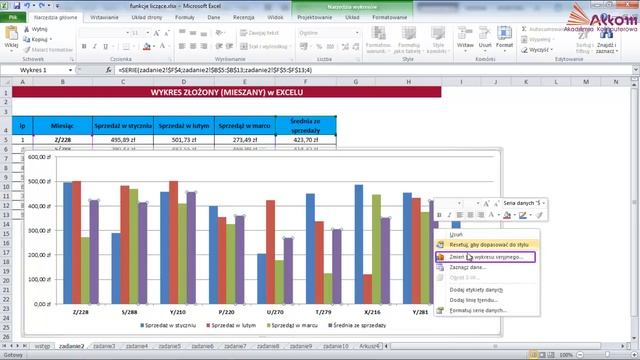
Task: Click Znajdź i zaznacz binoculars icon
Action: 607,34
